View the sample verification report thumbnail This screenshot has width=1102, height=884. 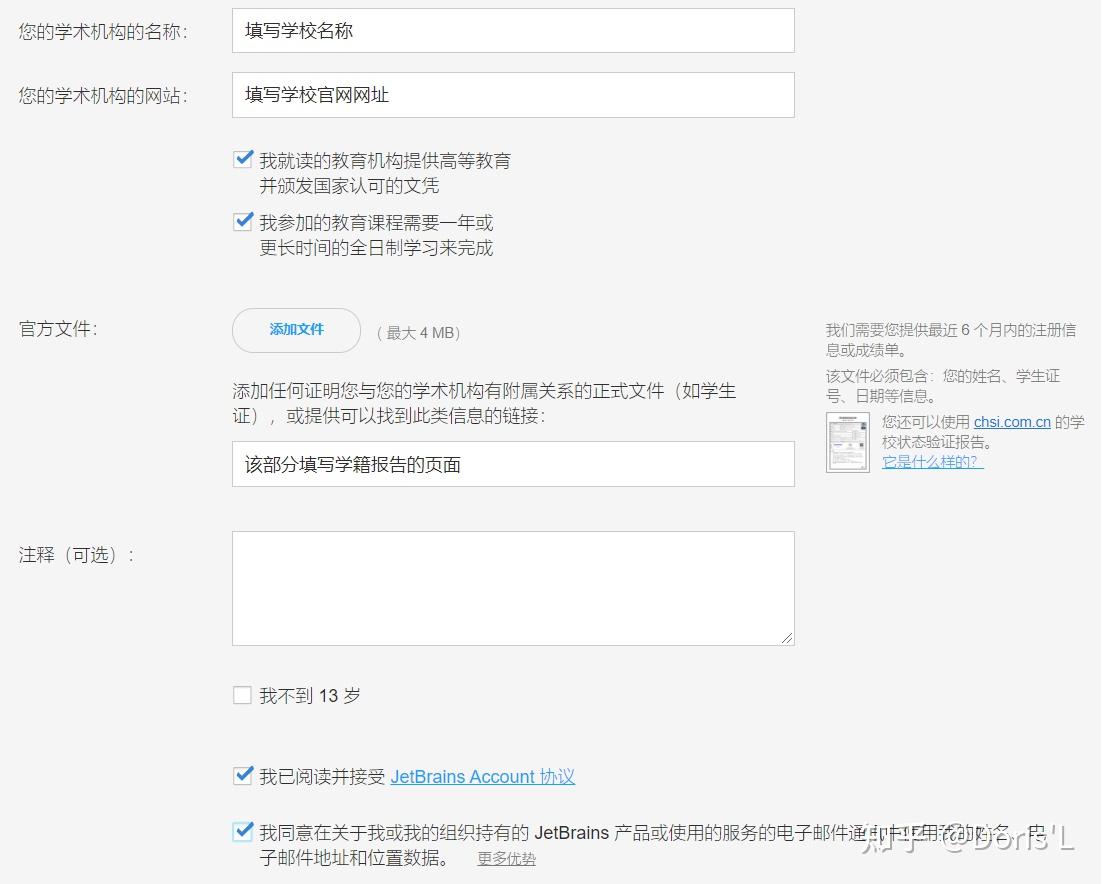(847, 441)
